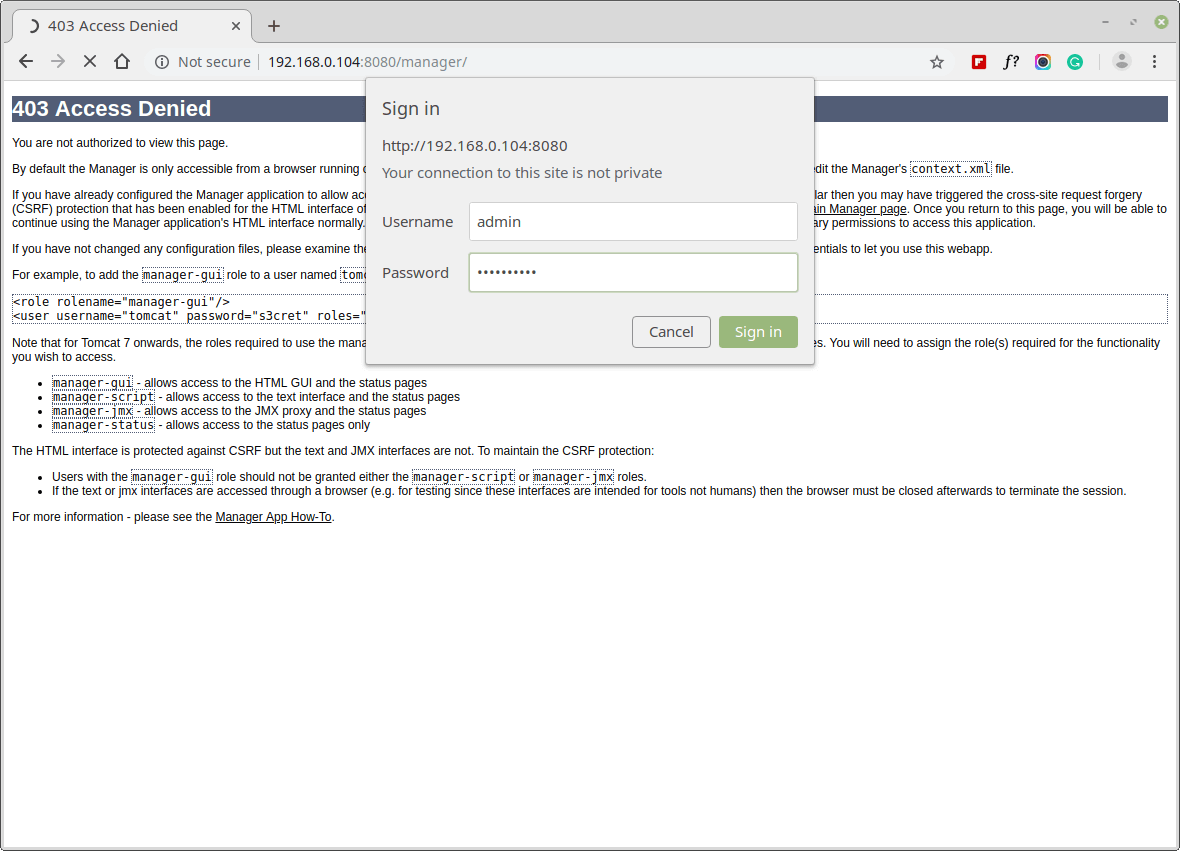Go back using the browser back arrow
The image size is (1180, 851).
point(26,62)
